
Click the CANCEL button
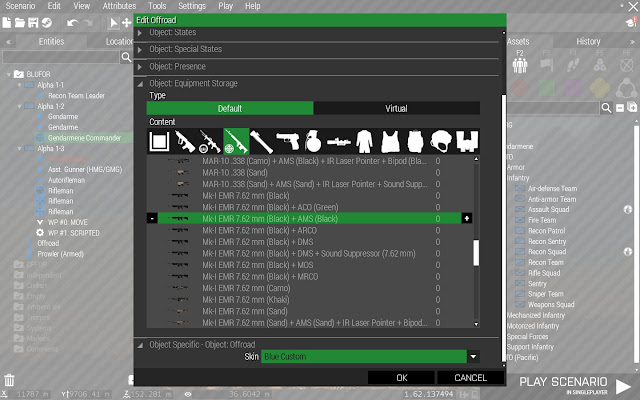pyautogui.click(x=471, y=378)
